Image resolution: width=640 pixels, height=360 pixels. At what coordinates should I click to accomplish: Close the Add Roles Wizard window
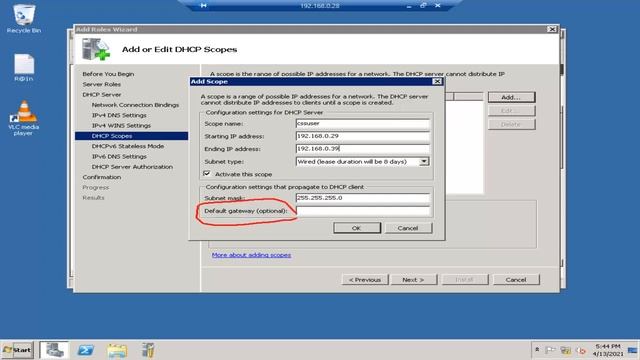pos(552,29)
